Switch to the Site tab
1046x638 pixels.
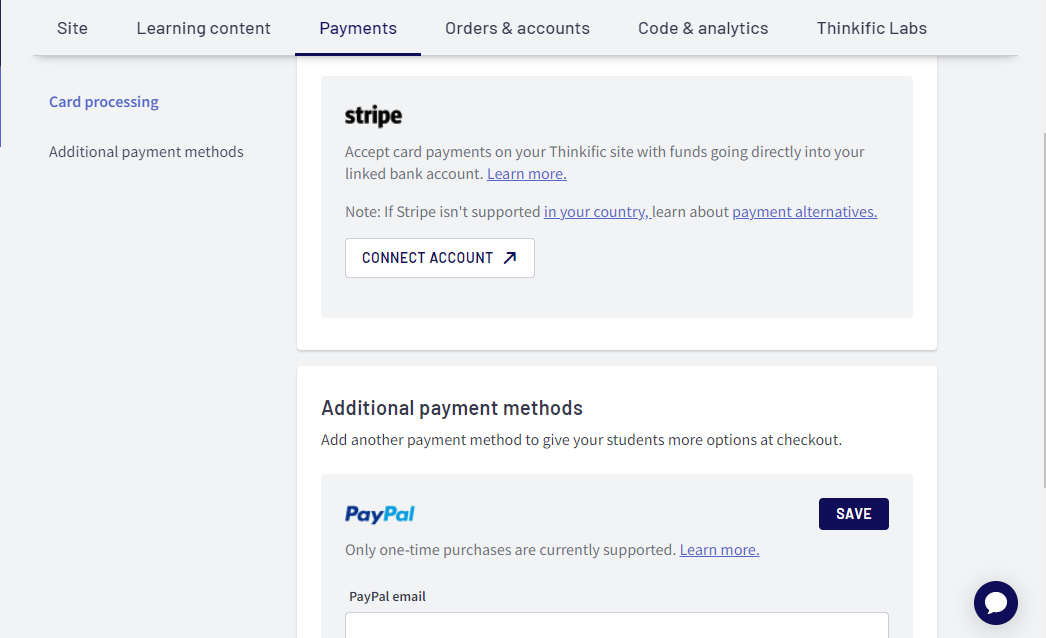(x=72, y=28)
